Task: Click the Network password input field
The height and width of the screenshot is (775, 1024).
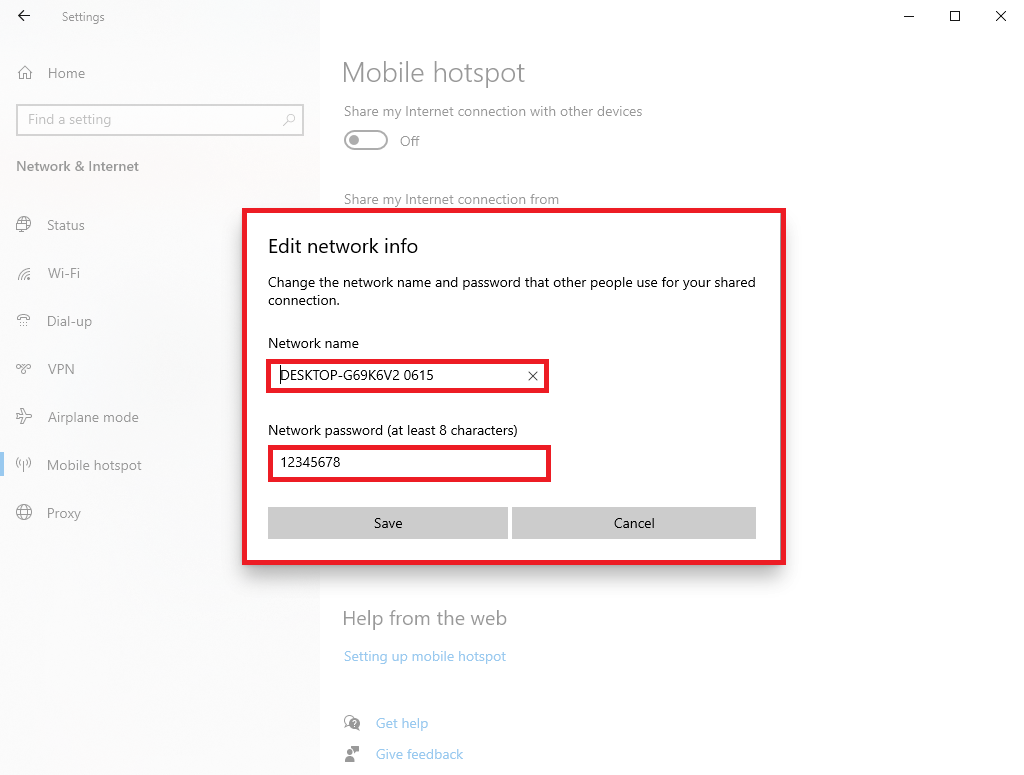Action: click(x=409, y=464)
